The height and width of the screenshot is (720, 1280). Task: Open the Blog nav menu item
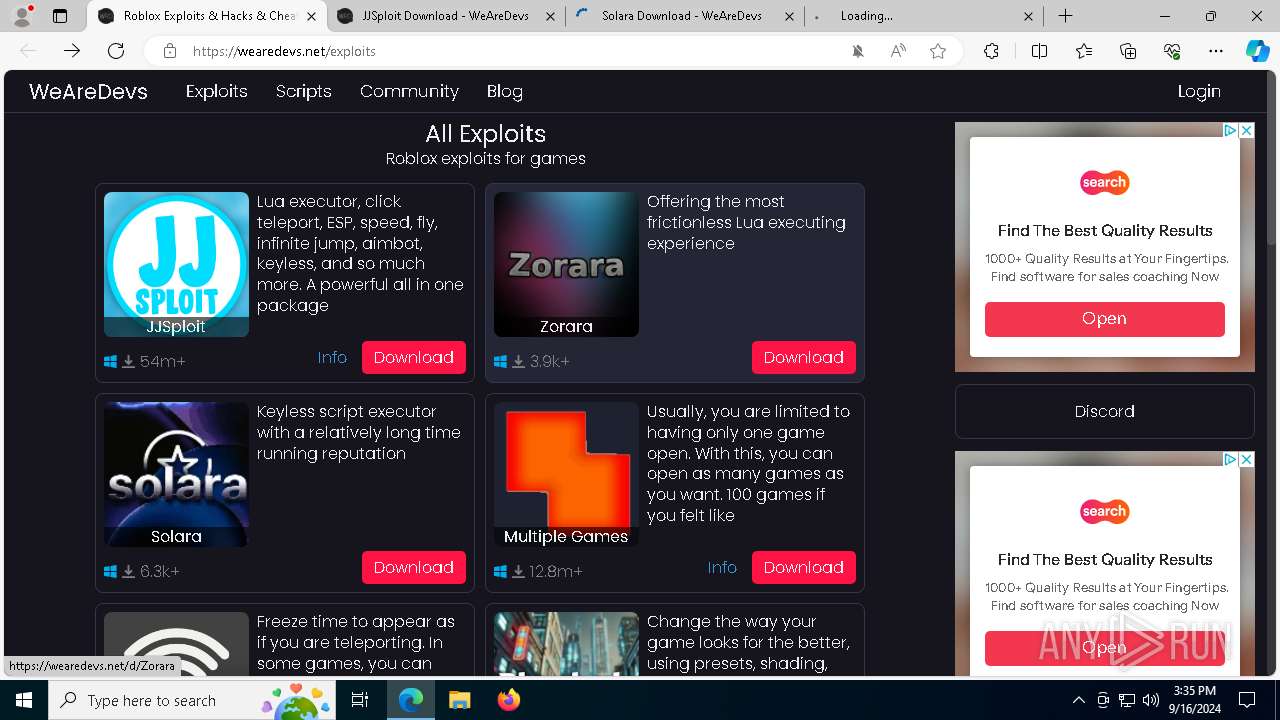pyautogui.click(x=505, y=91)
